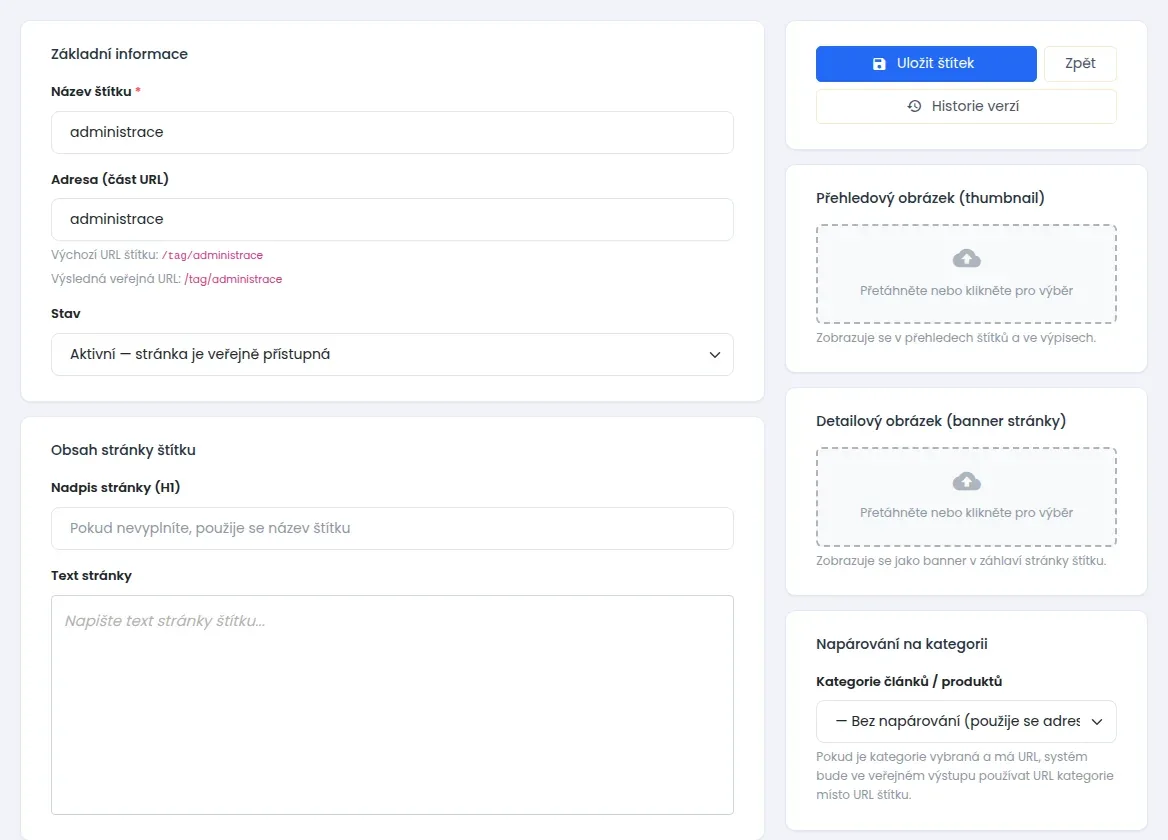Click the Napárování na kategorii heading
Viewport: 1168px width, 840px height.
[901, 644]
